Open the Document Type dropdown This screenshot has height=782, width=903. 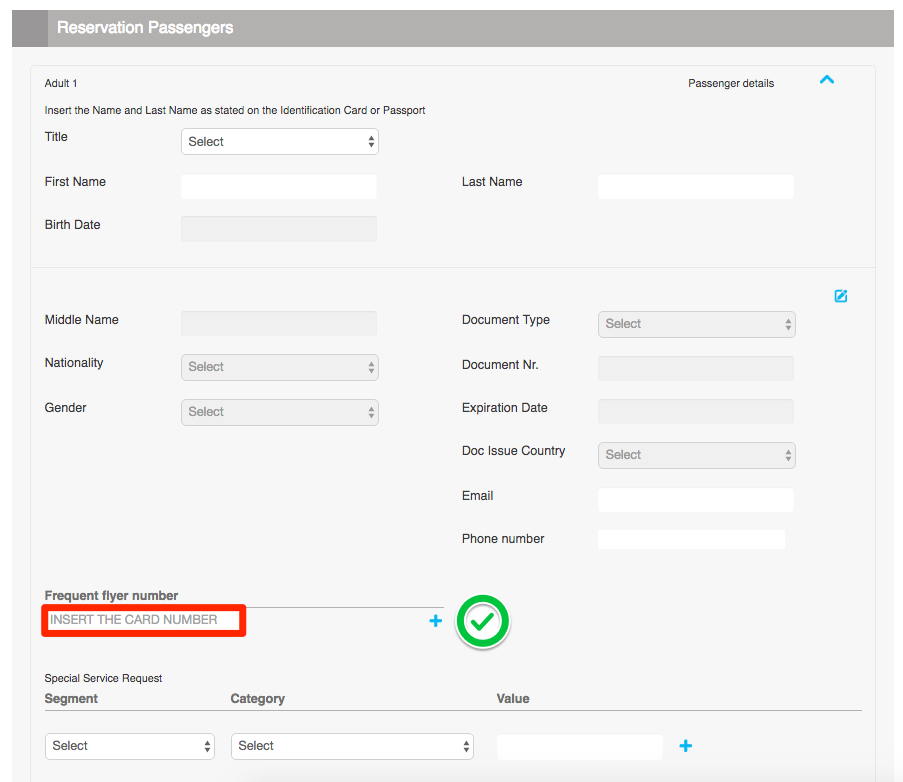pos(696,324)
